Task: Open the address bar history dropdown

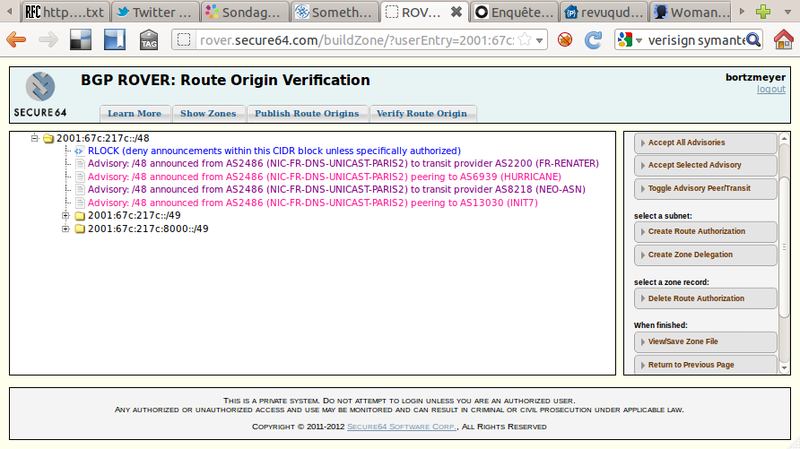Action: click(x=539, y=40)
